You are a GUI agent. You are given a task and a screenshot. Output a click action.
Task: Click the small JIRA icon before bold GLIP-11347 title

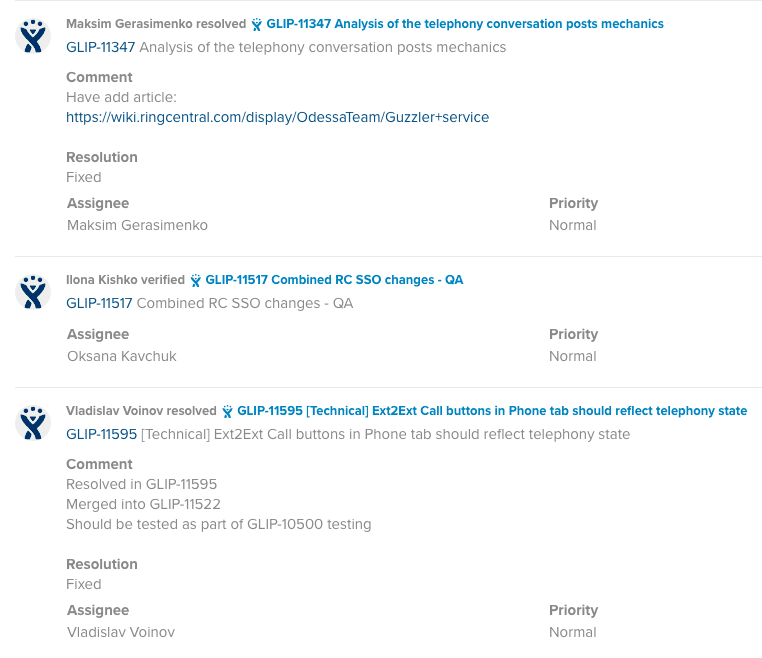[x=257, y=24]
